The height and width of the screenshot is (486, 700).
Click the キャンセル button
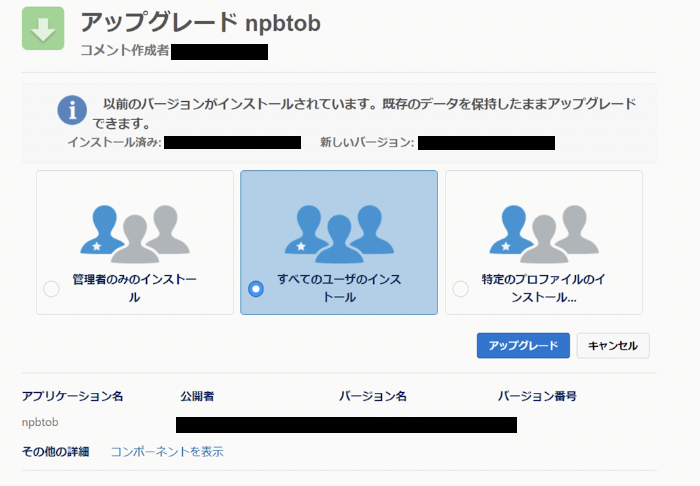pos(613,345)
